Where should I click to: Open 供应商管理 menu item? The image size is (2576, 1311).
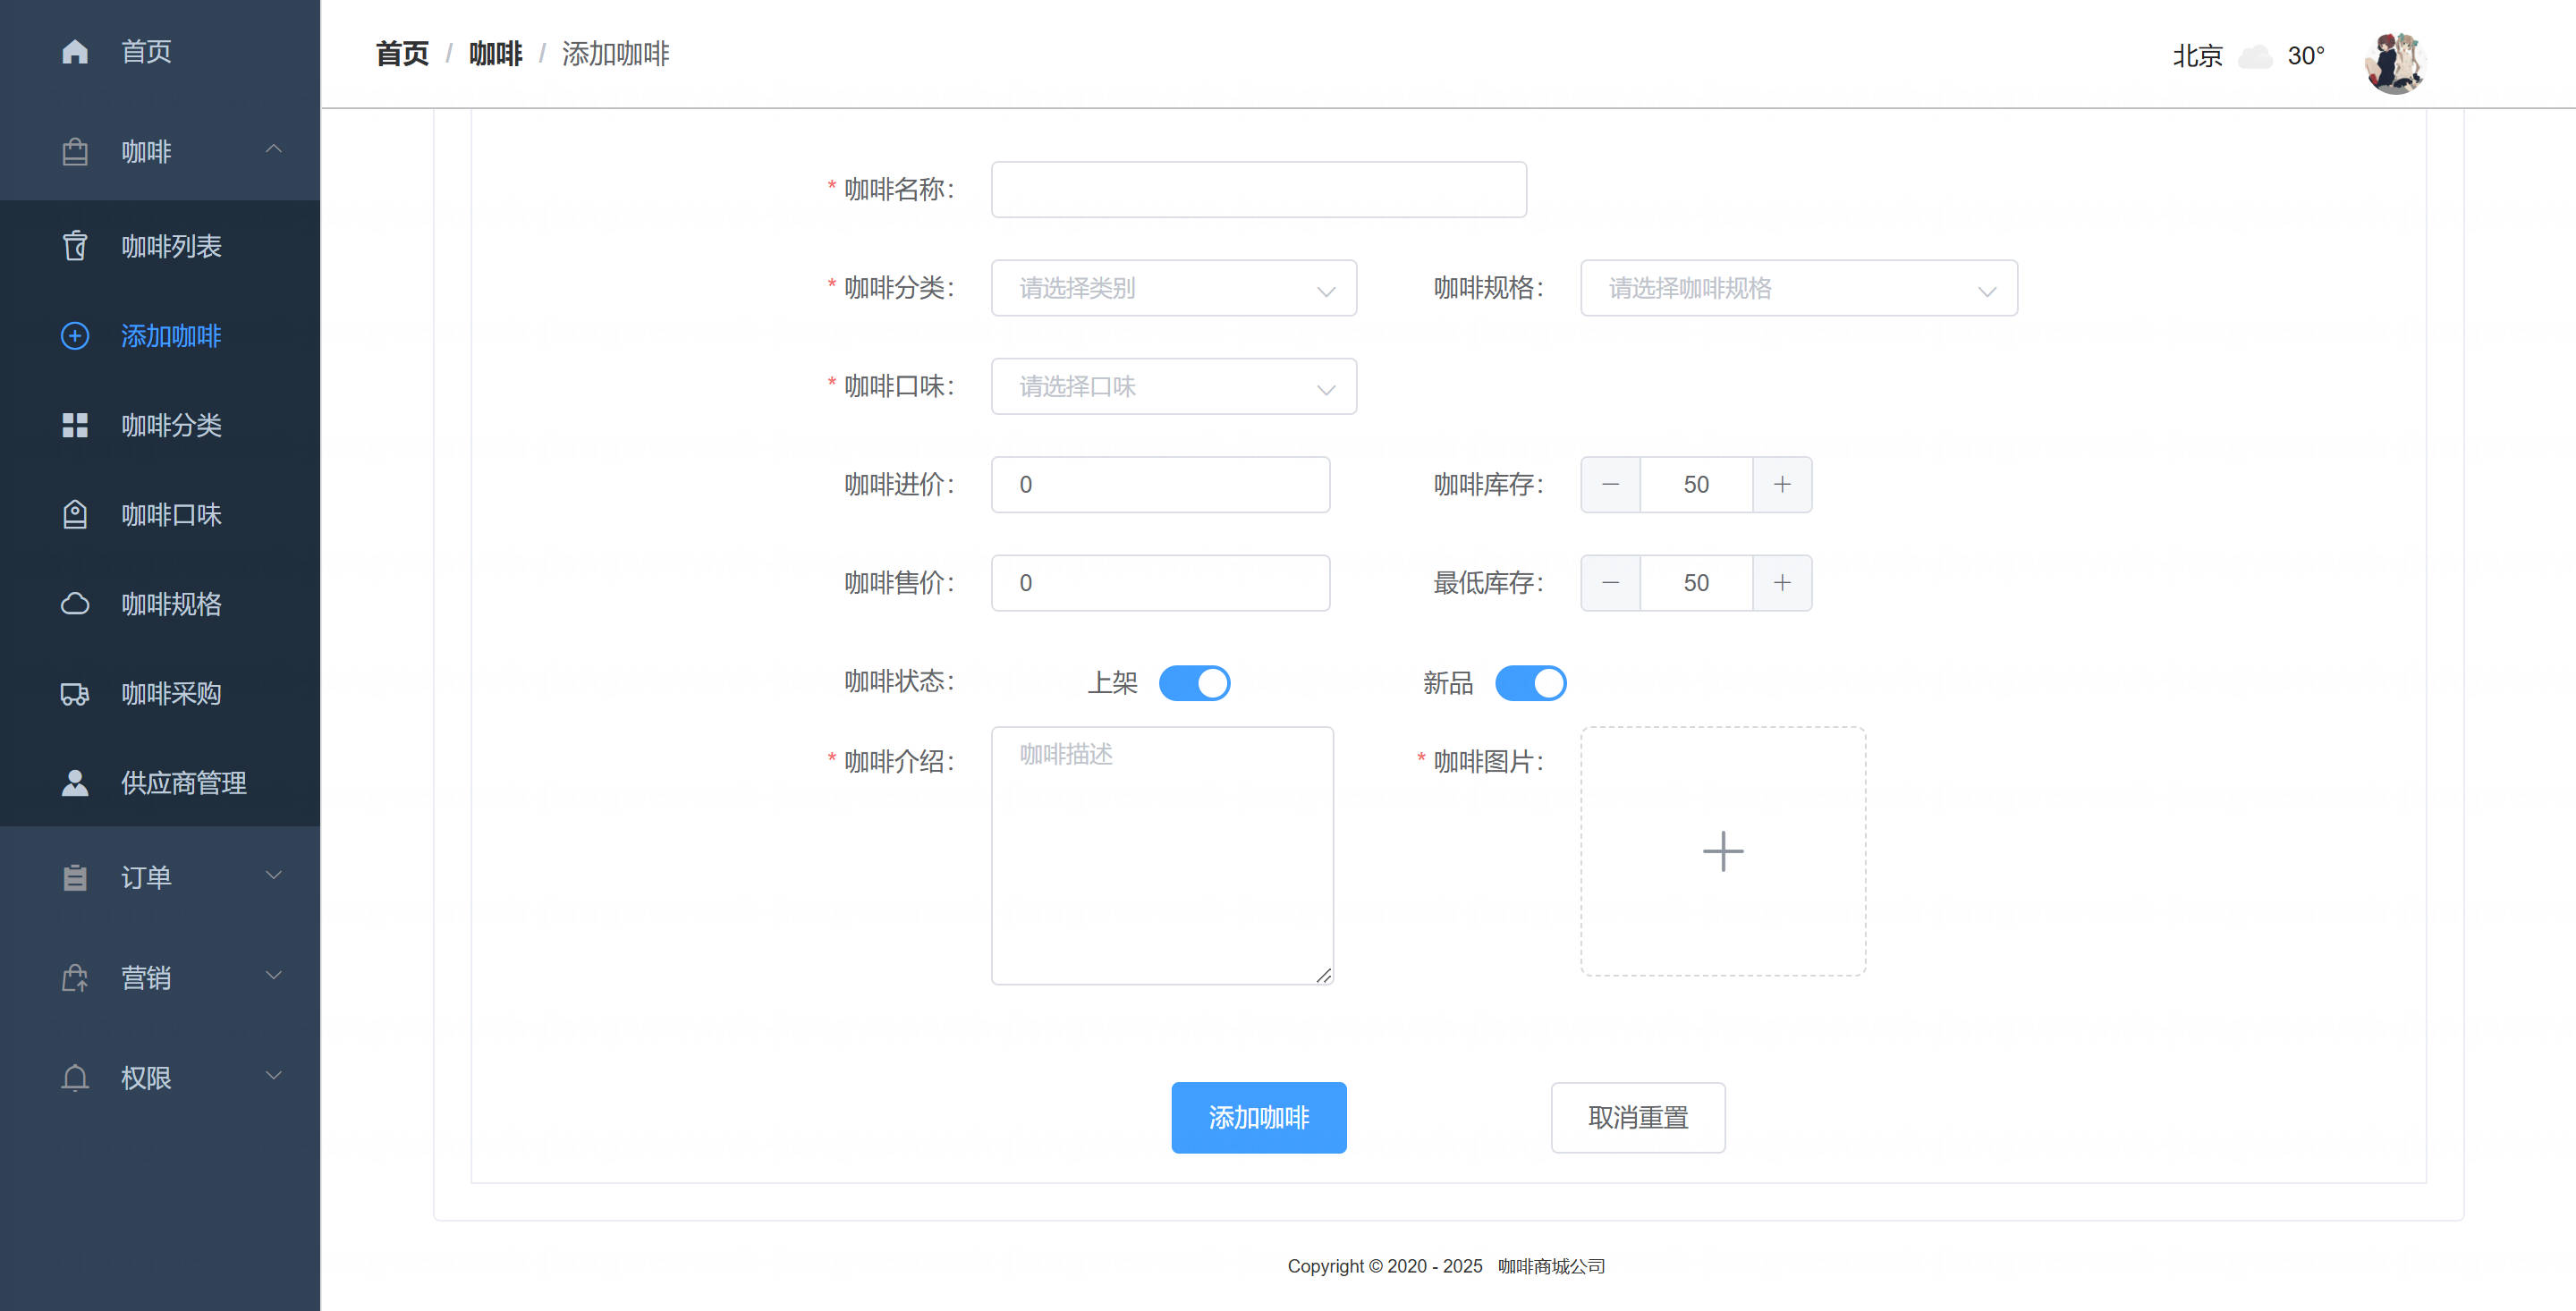click(160, 783)
